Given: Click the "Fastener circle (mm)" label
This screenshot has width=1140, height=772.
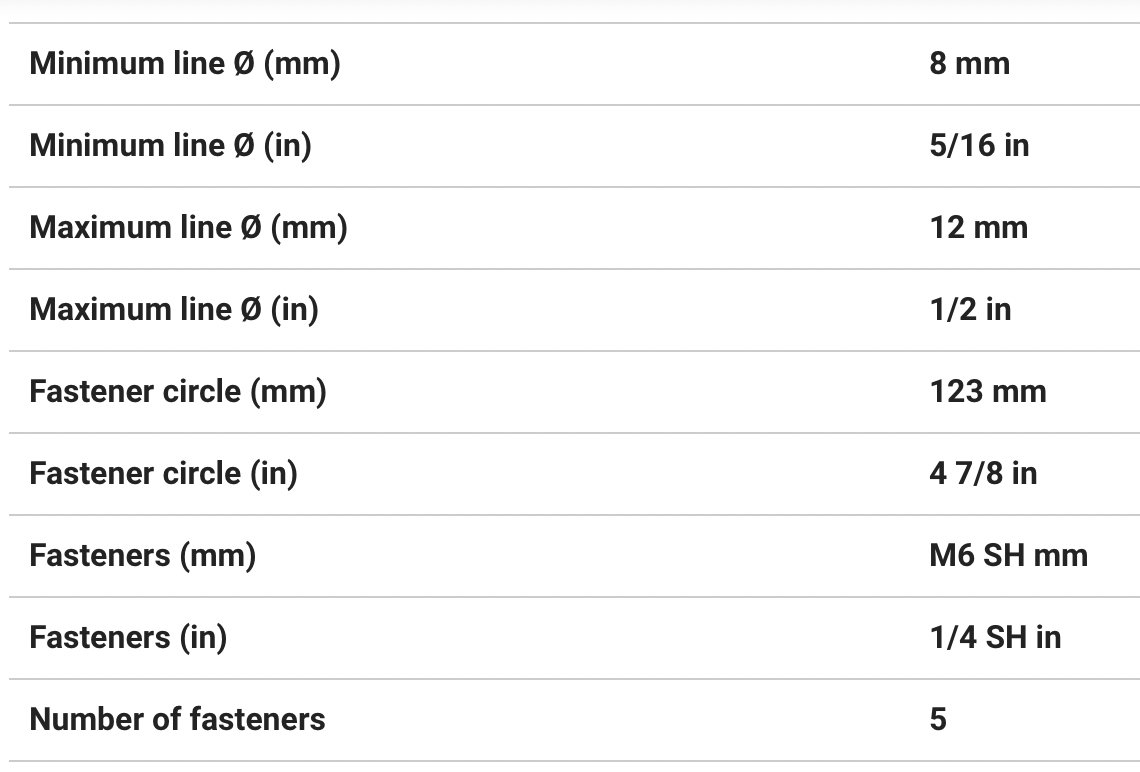Looking at the screenshot, I should pyautogui.click(x=178, y=392).
